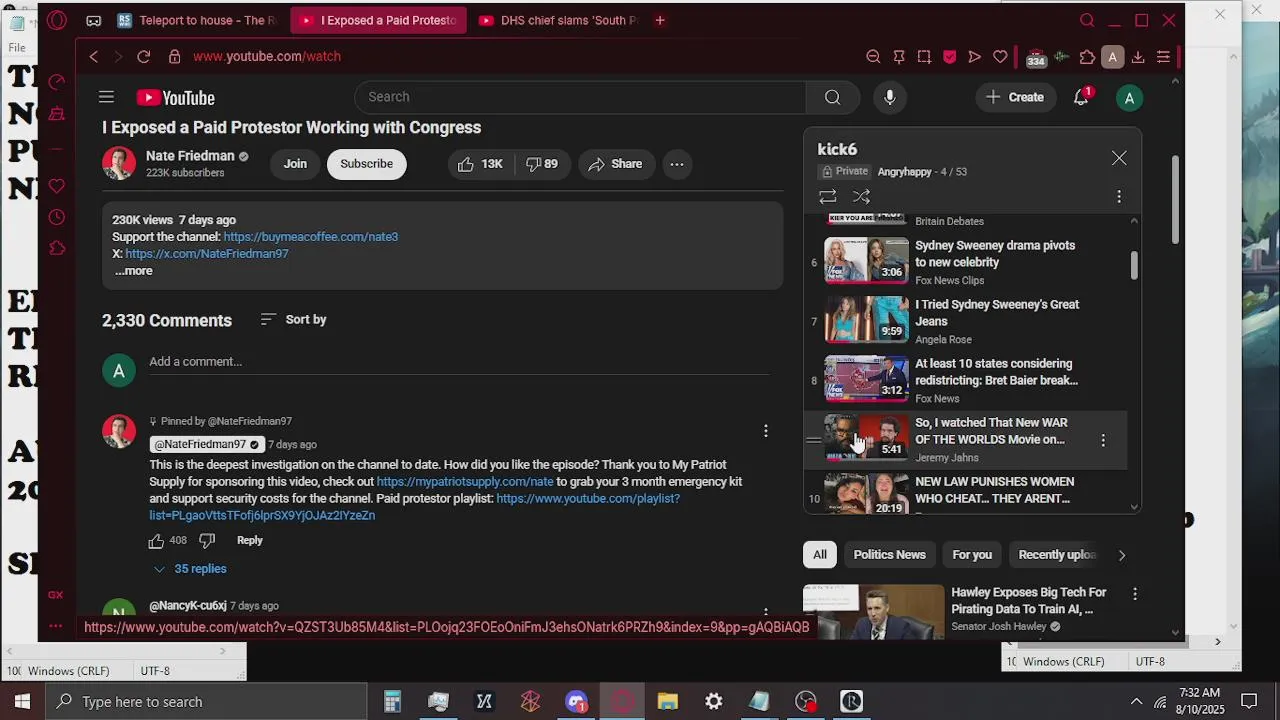
Task: Toggle loop playlist in kick6 panel
Action: [827, 197]
